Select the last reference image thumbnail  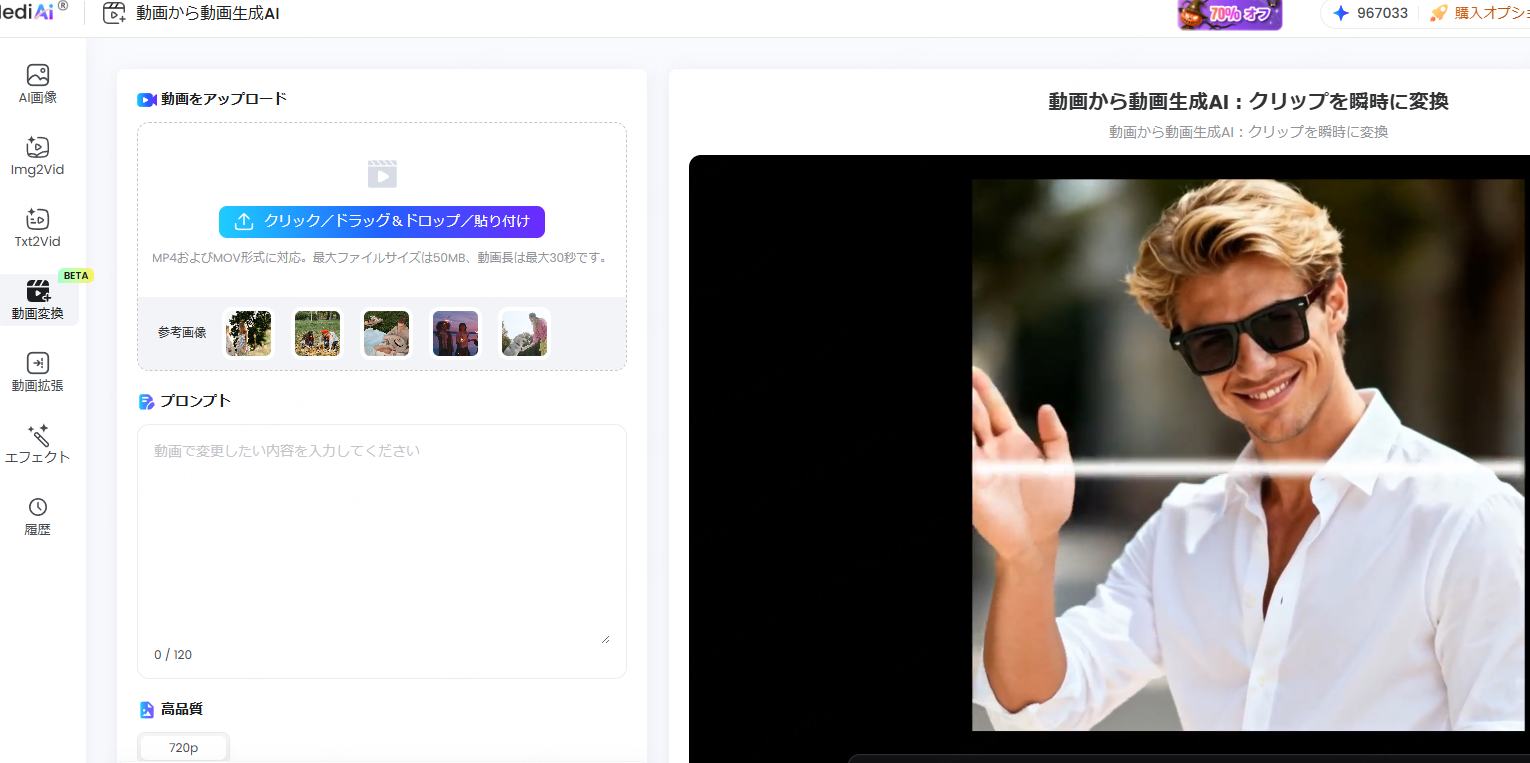tap(524, 333)
